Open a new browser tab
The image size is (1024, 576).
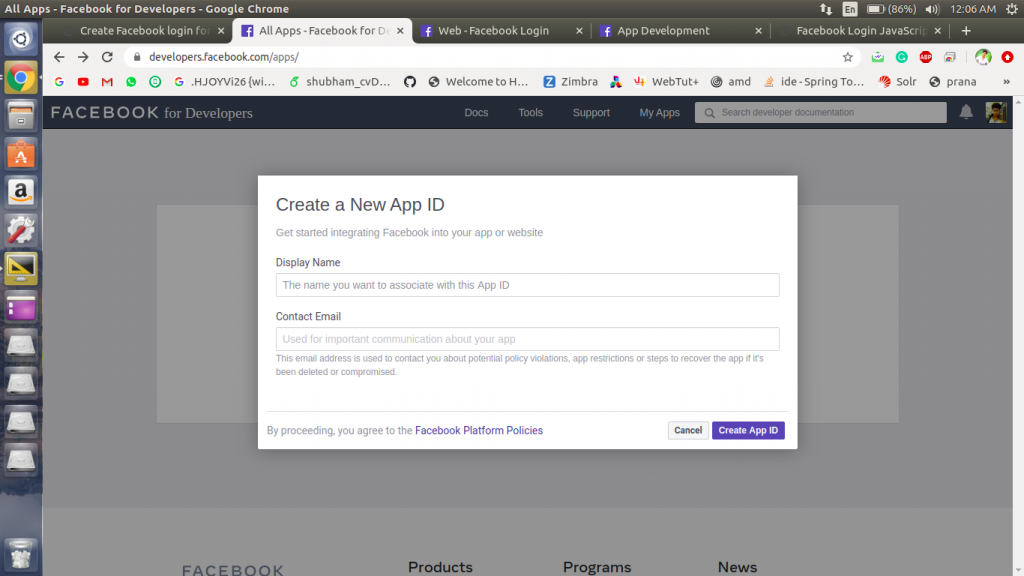966,31
